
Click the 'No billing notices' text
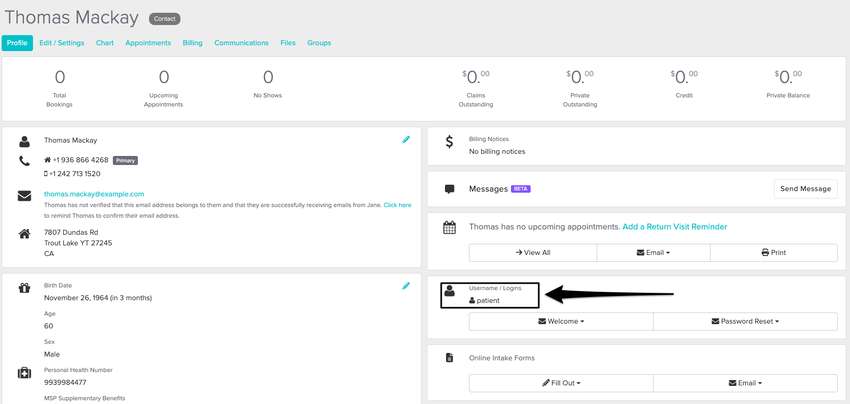click(x=497, y=151)
